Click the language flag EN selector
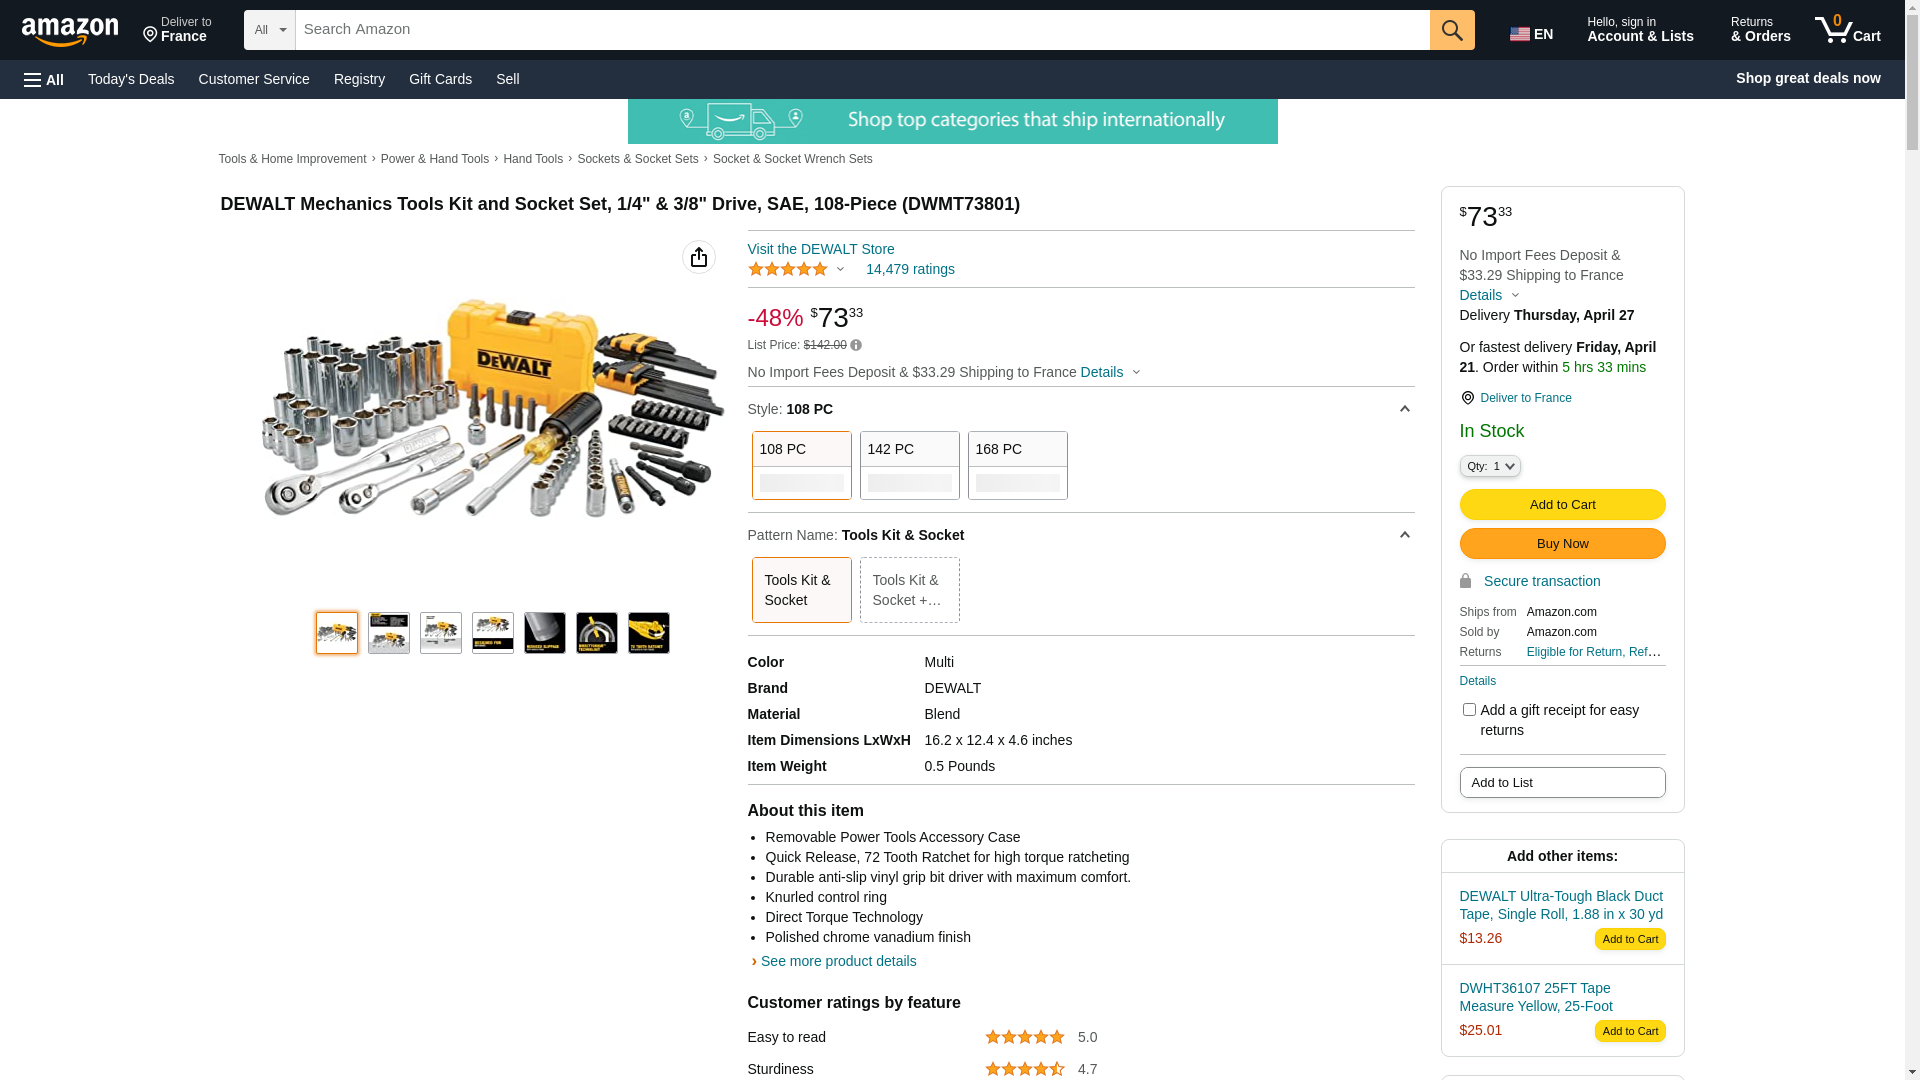 [1531, 34]
